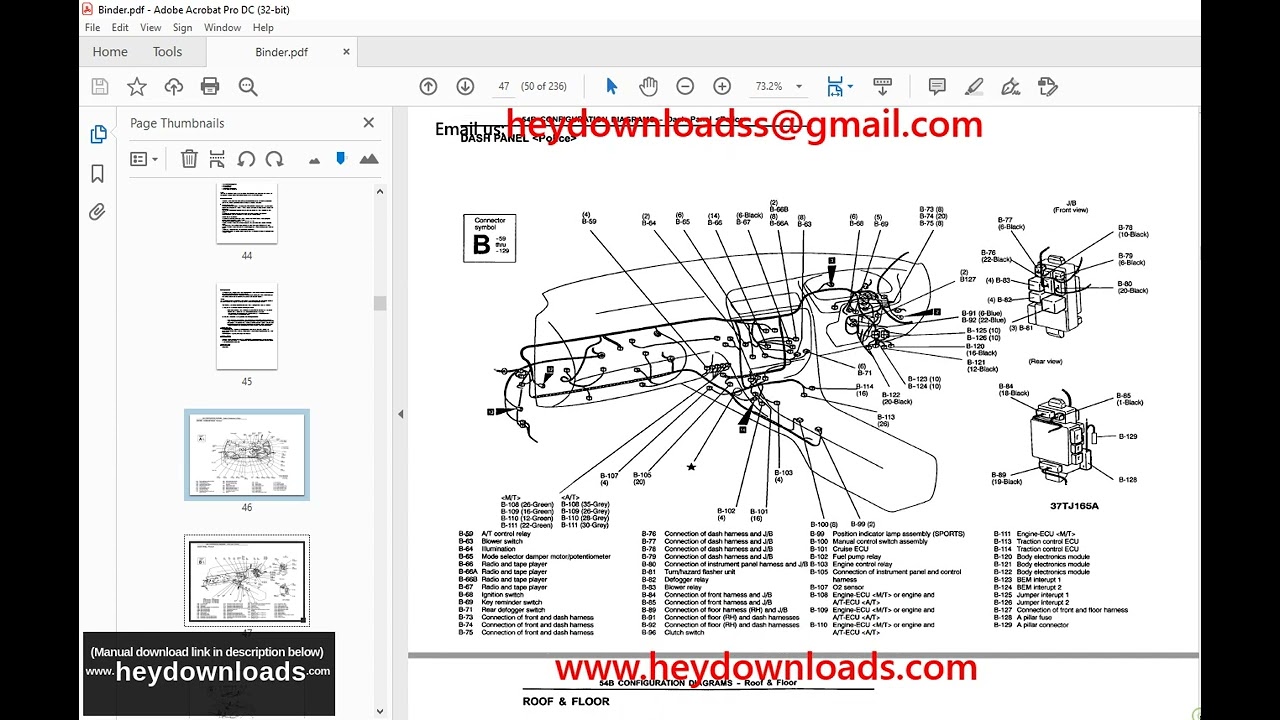
Task: Select page 46 thumbnail
Action: coord(247,455)
